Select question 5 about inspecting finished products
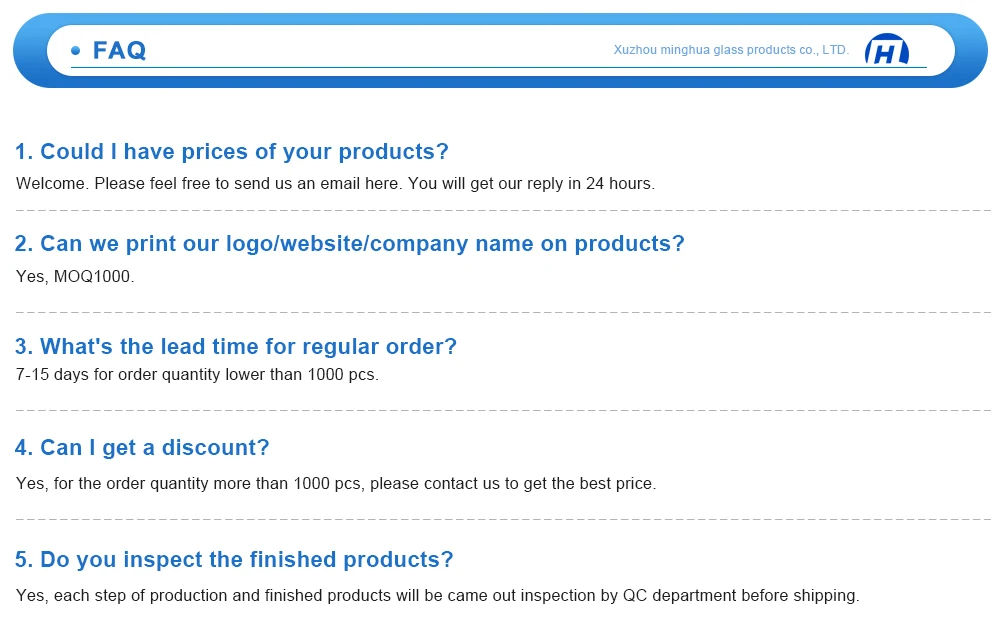The image size is (1000, 642). [234, 560]
